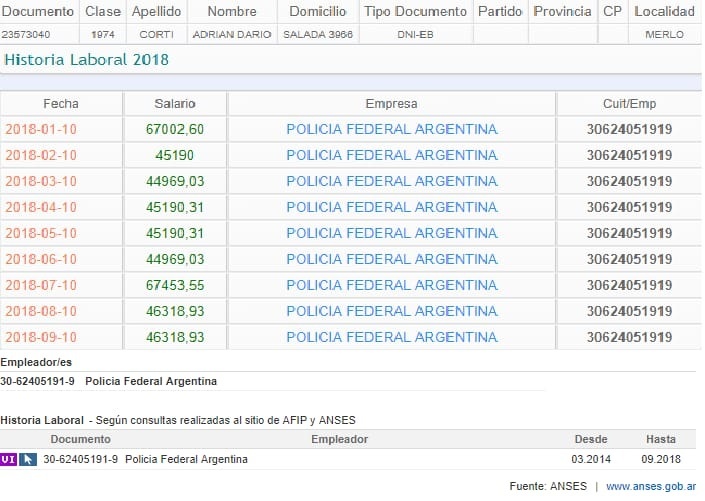Click the Desde value 03.2014
This screenshot has width=705, height=501.
coord(591,459)
